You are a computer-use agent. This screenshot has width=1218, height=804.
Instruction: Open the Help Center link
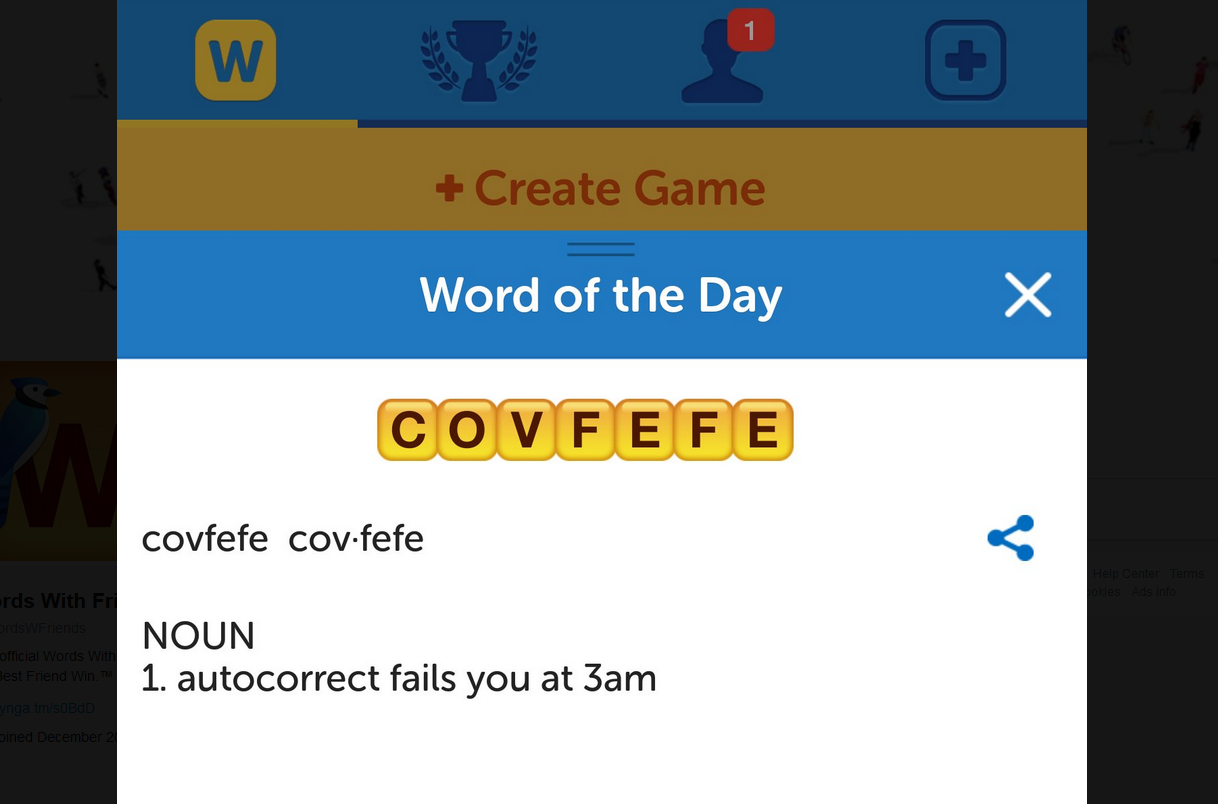(x=1126, y=574)
